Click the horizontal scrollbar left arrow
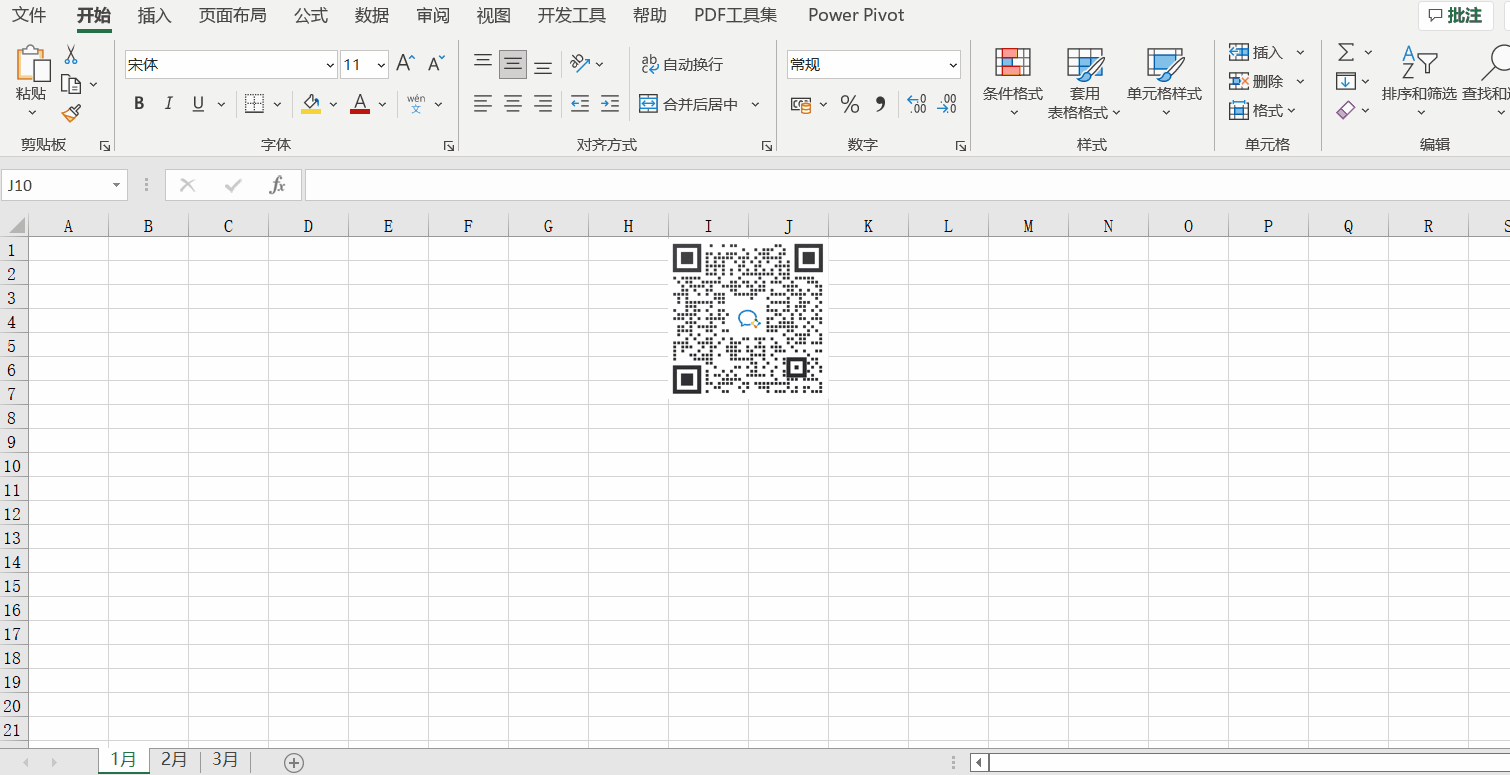1510x775 pixels. click(980, 763)
